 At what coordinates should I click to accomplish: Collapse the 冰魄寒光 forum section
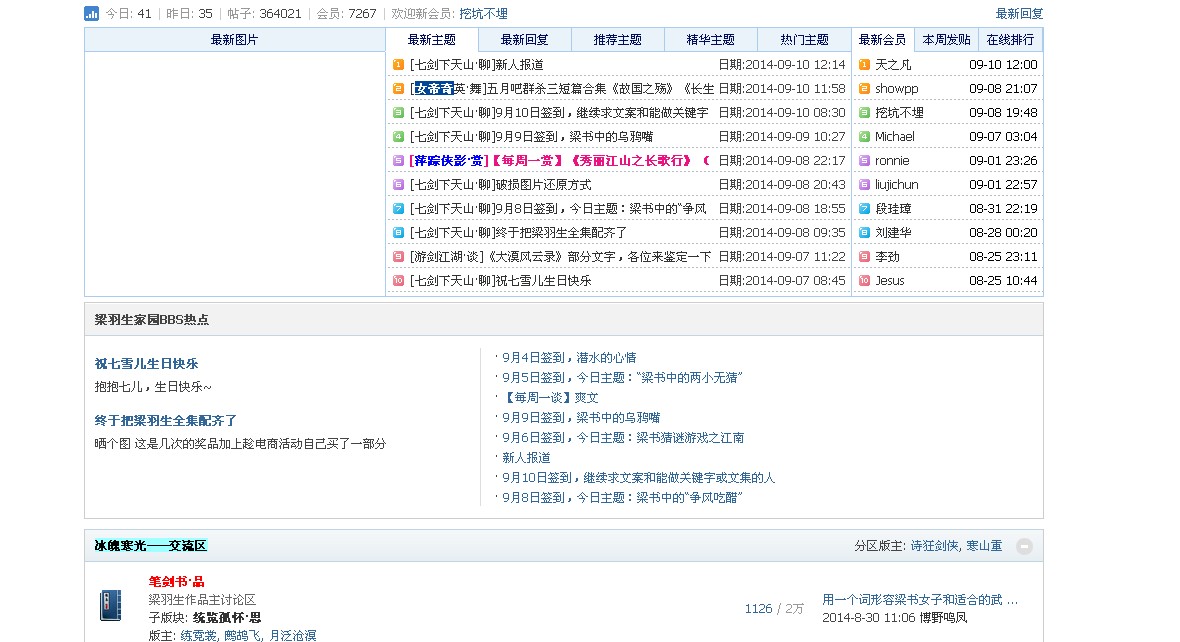pos(1024,546)
